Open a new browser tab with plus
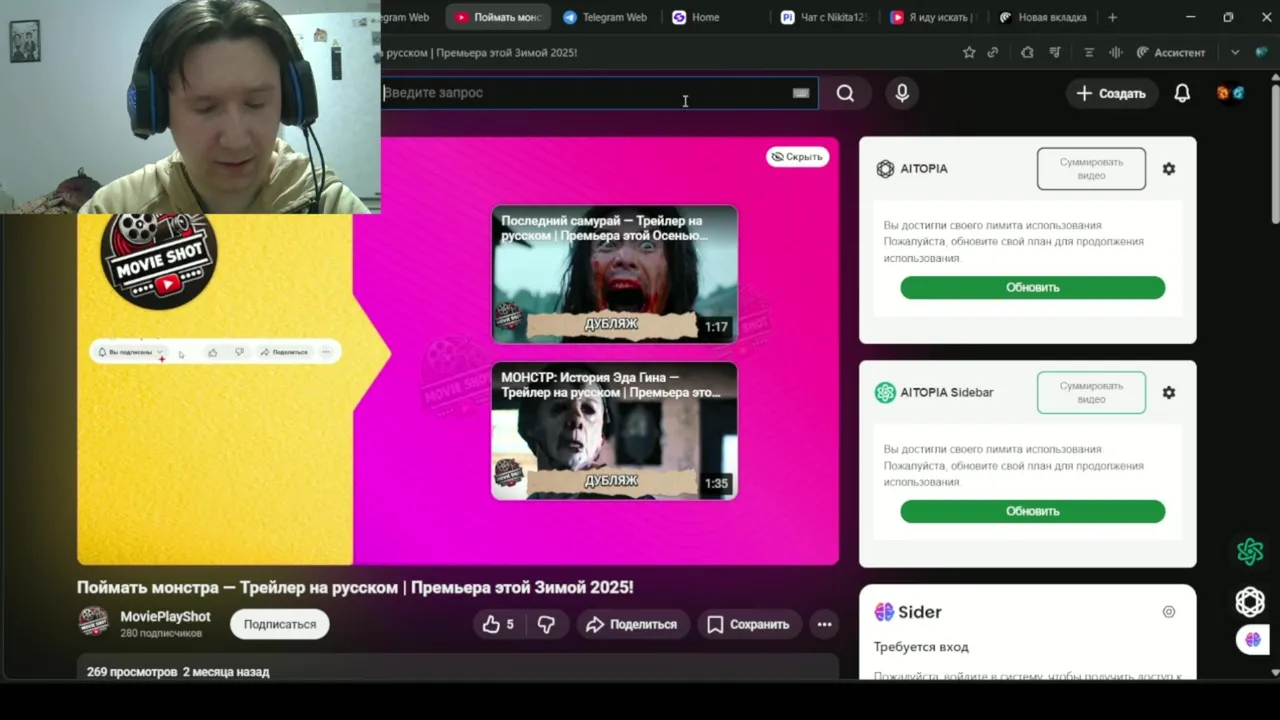This screenshot has width=1280, height=720. click(1113, 17)
